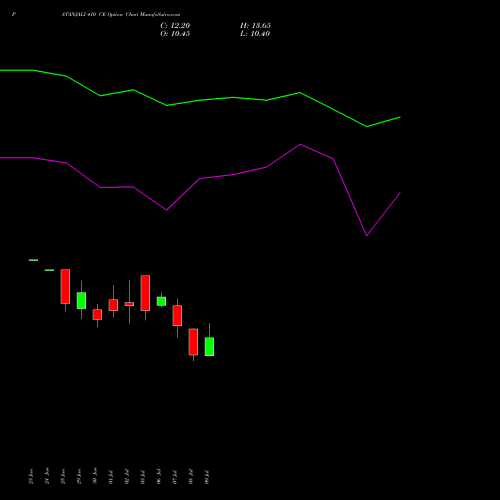Image resolution: width=500 pixels, height=500 pixels.
Task: Click the green indicator line's right end
Action: coord(400,117)
